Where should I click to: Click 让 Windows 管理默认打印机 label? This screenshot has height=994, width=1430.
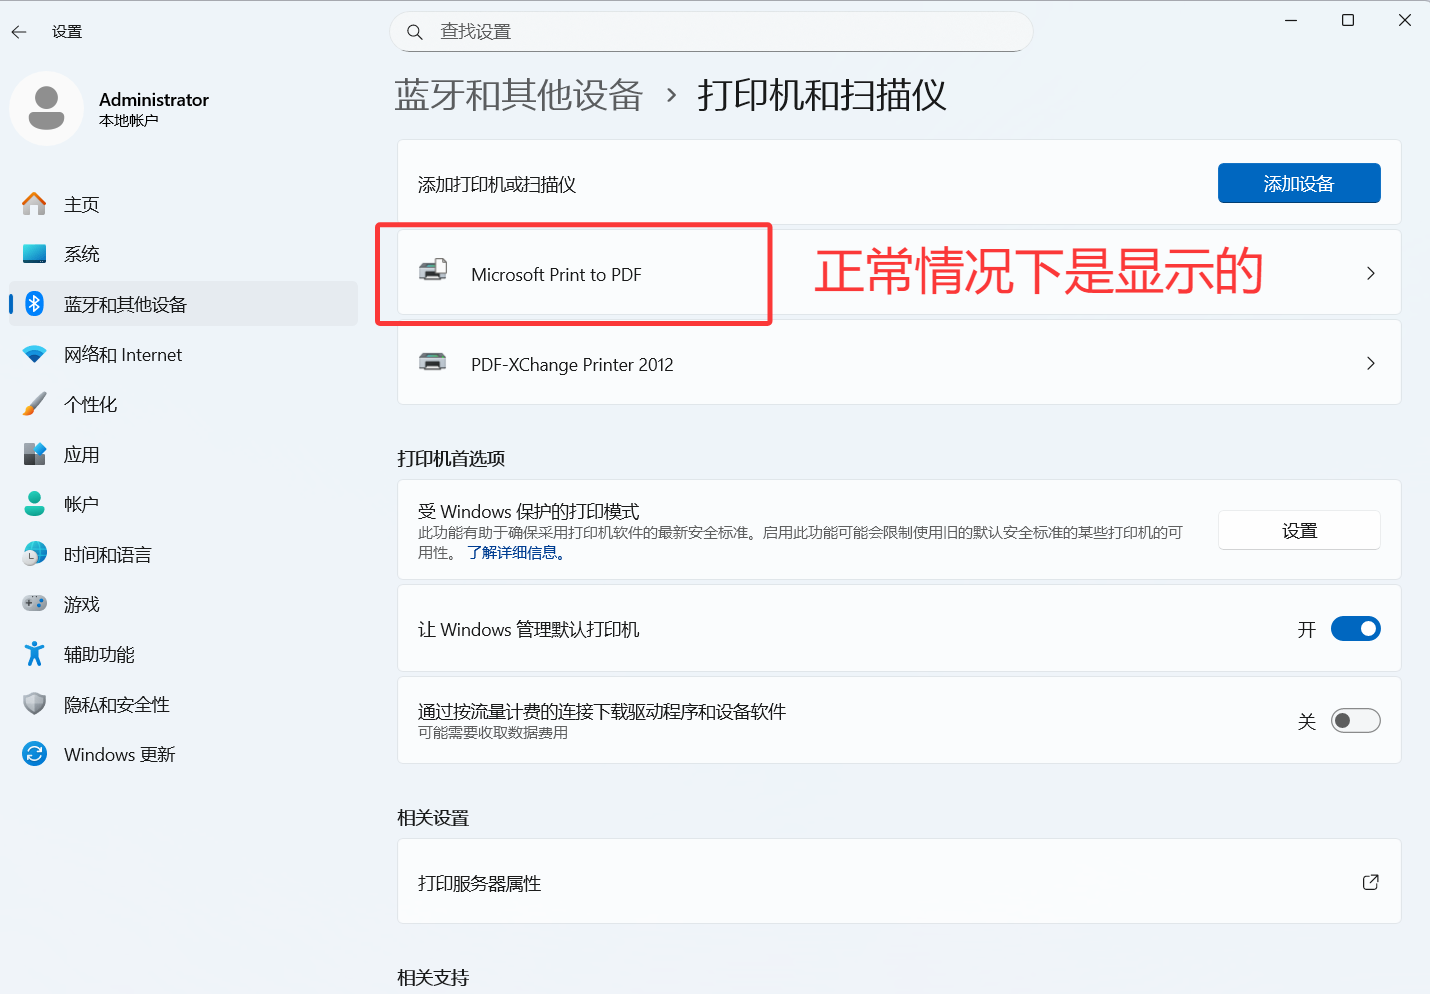(528, 629)
